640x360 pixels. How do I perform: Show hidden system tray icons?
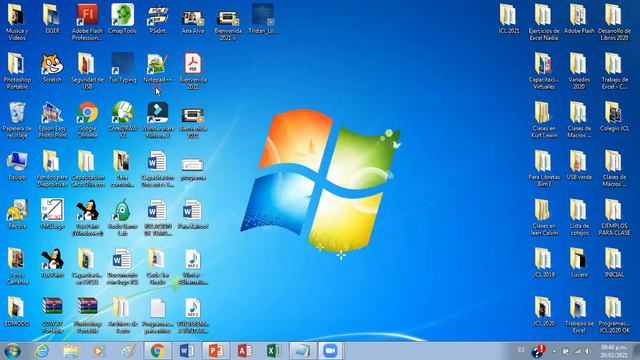pos(554,351)
